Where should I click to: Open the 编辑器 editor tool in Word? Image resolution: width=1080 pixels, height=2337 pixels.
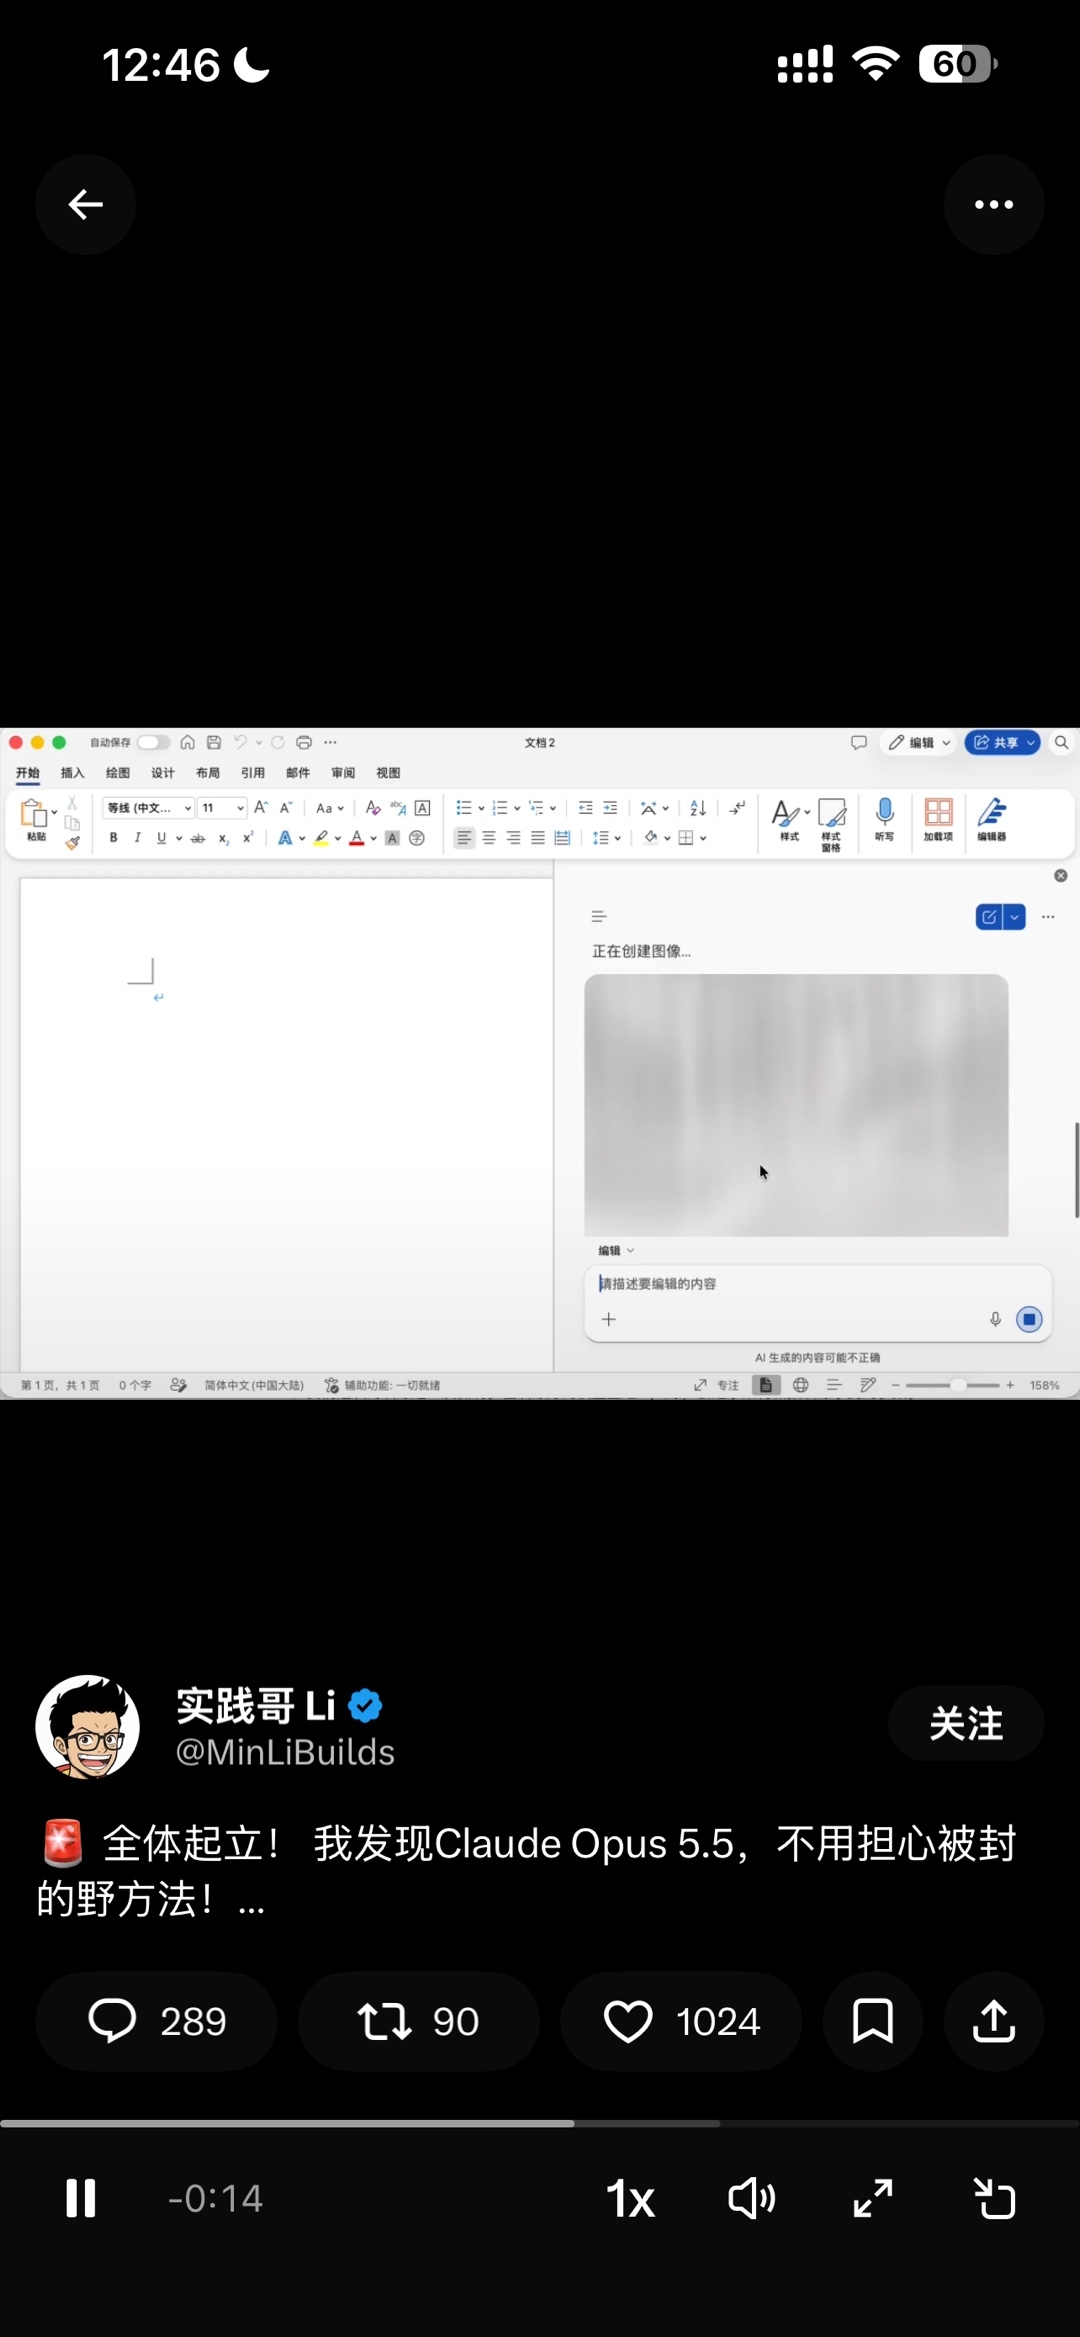click(992, 819)
